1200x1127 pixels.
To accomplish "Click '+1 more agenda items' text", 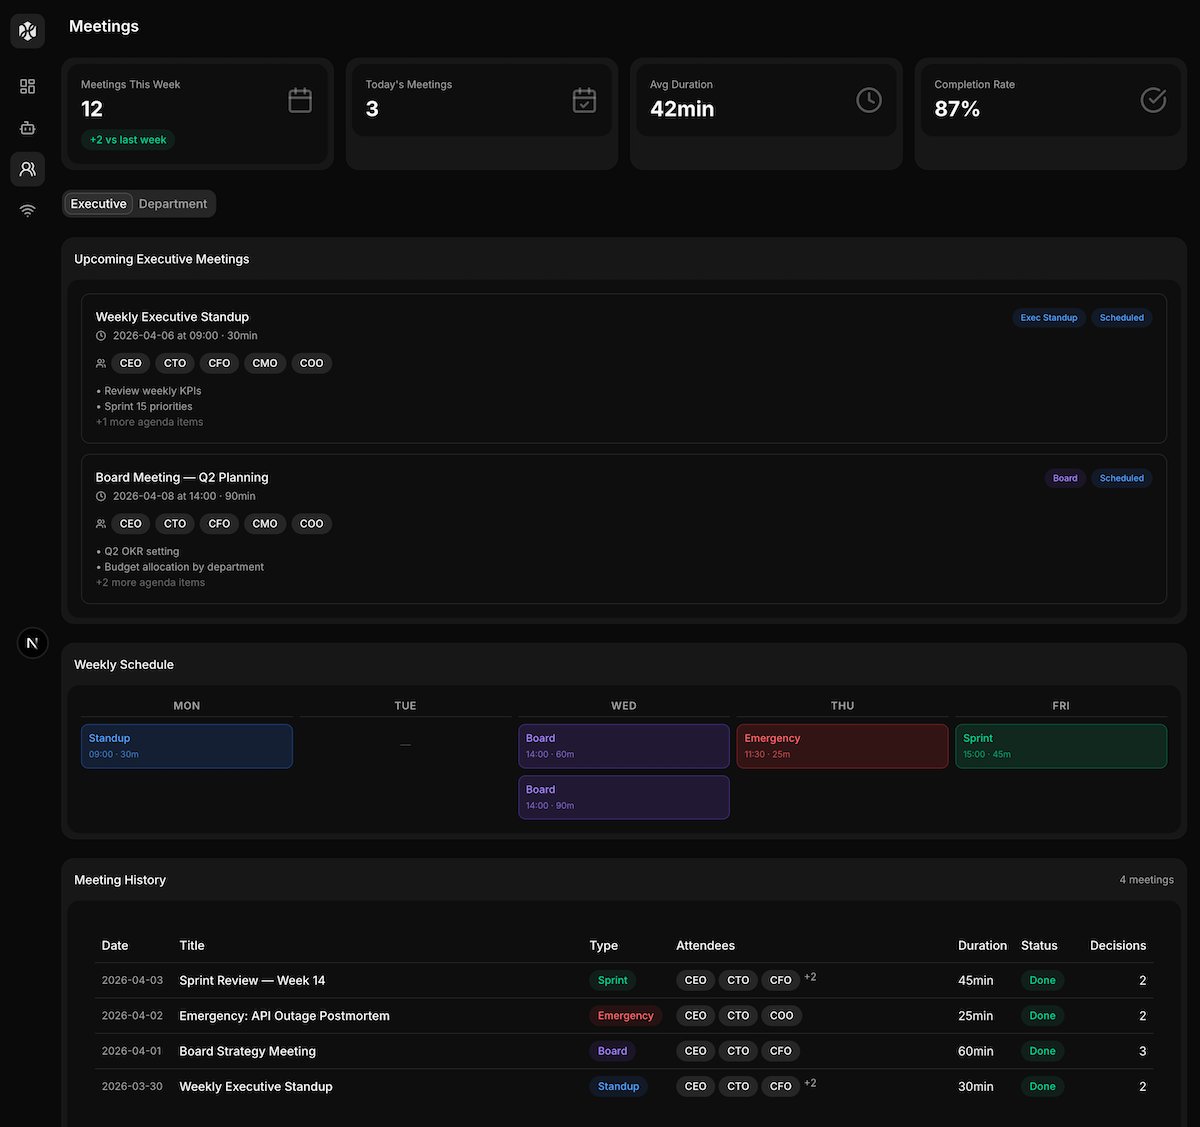I will coord(150,422).
